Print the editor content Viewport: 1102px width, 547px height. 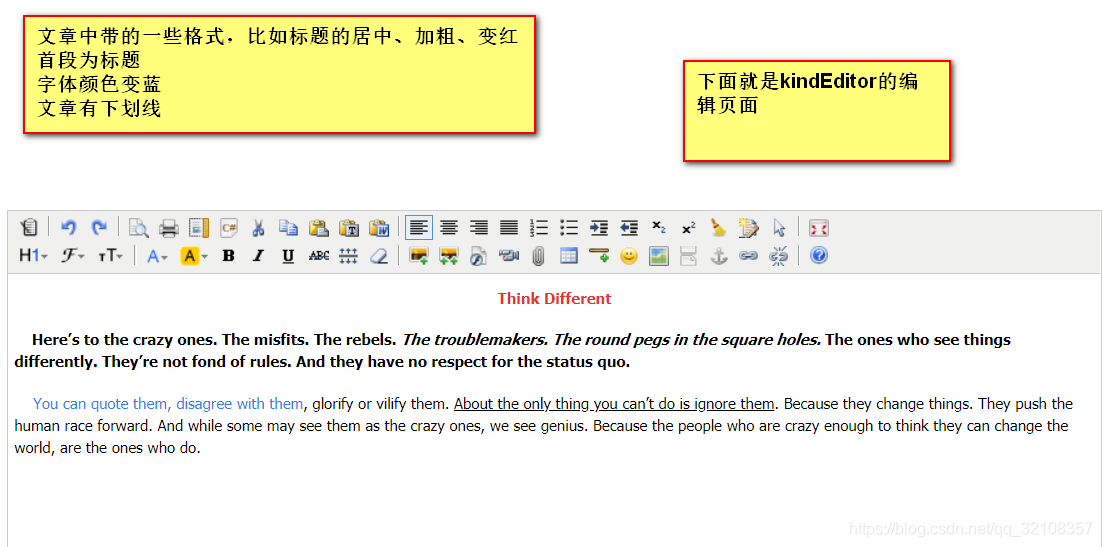click(x=169, y=228)
